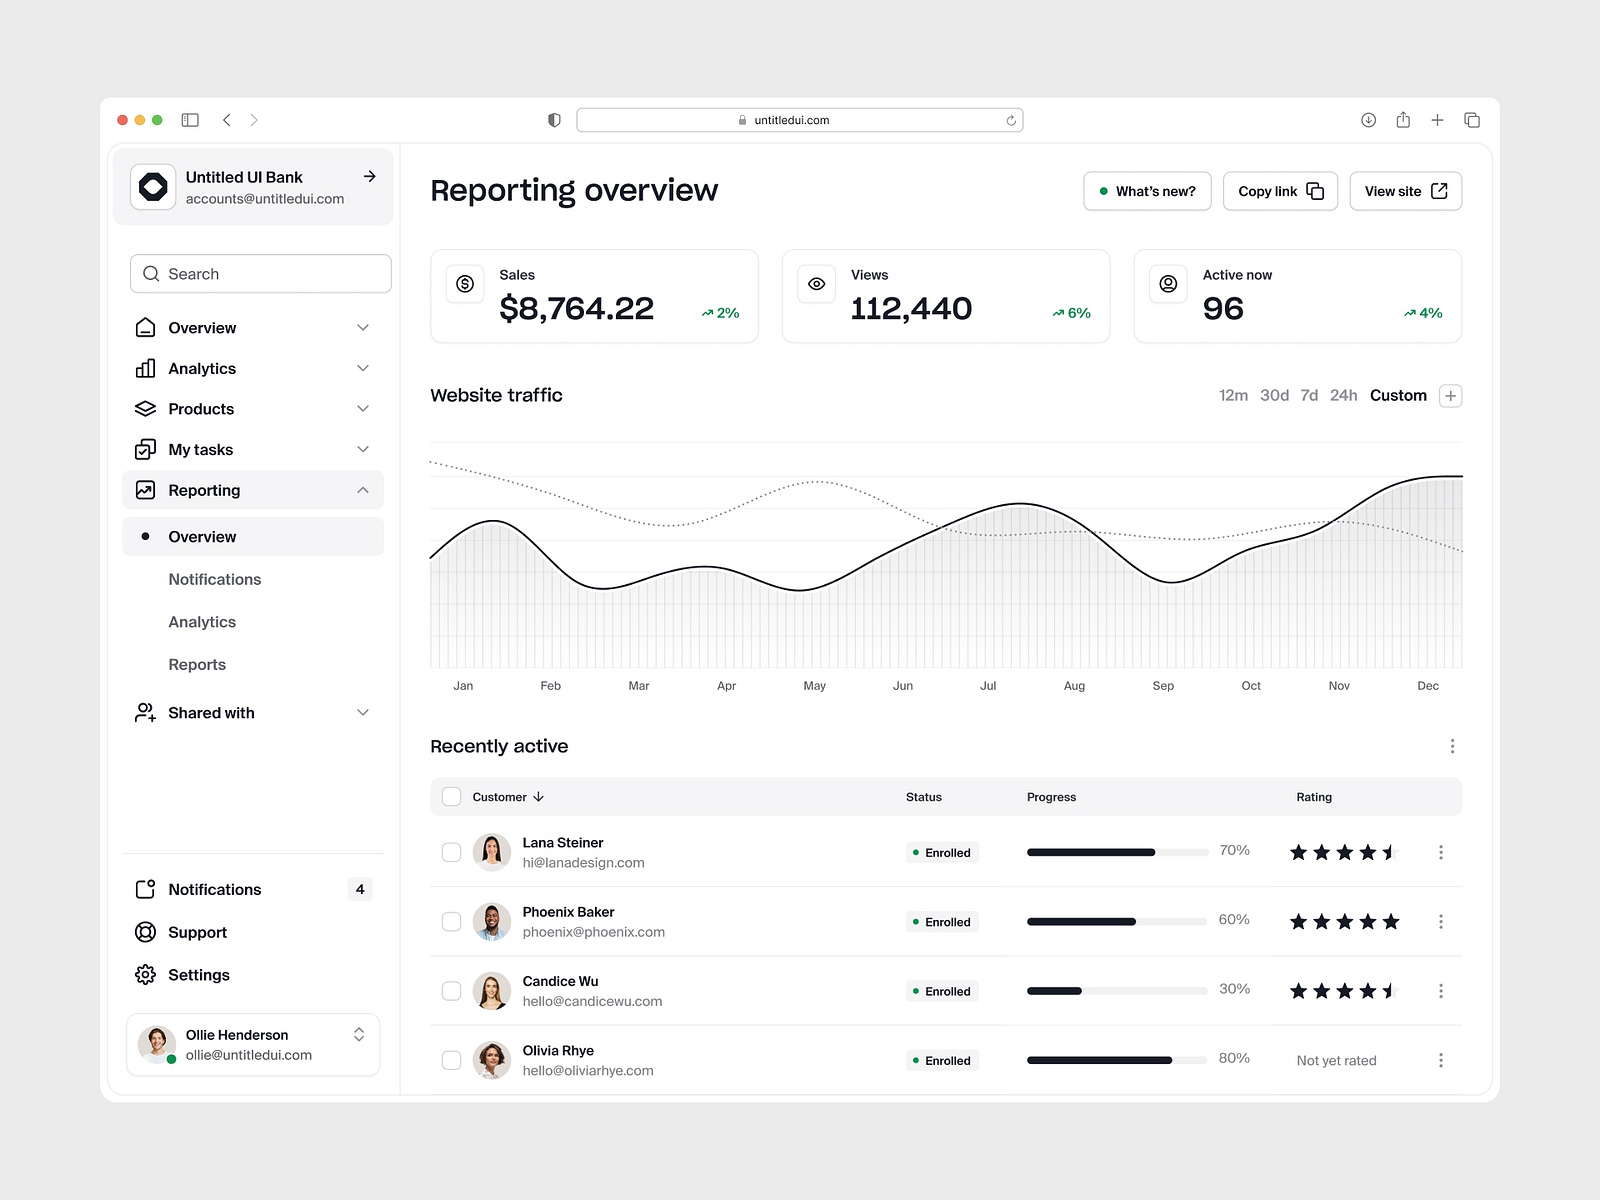Click the Reporting icon in the sidebar

145,489
